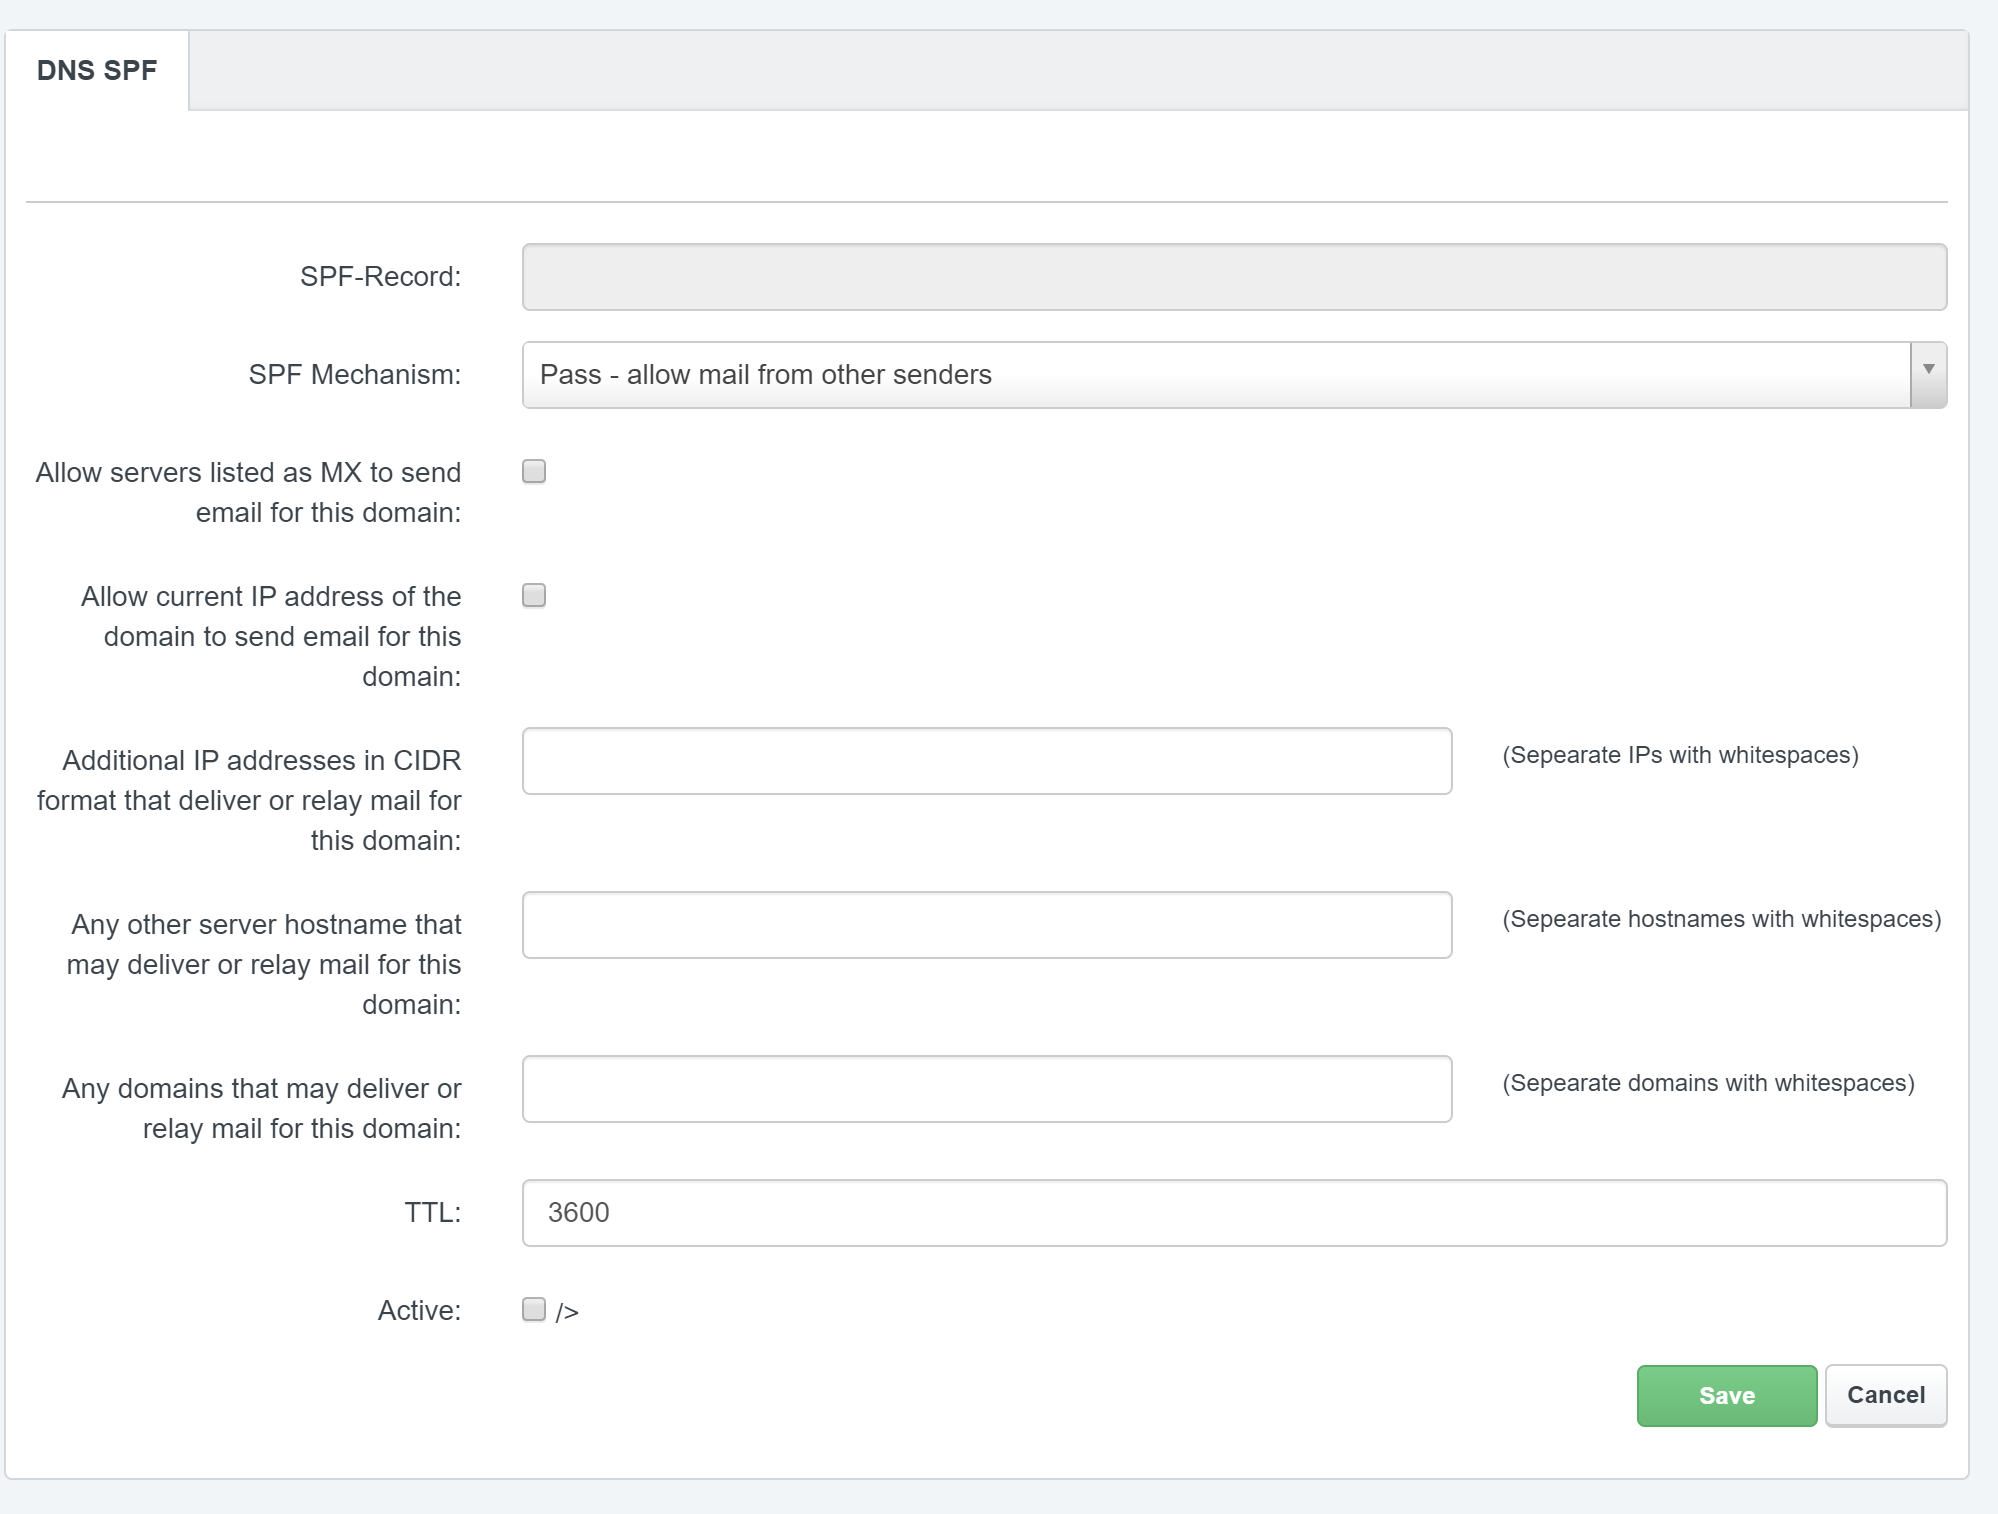Click the TTL label
Image resolution: width=1998 pixels, height=1514 pixels.
point(433,1212)
